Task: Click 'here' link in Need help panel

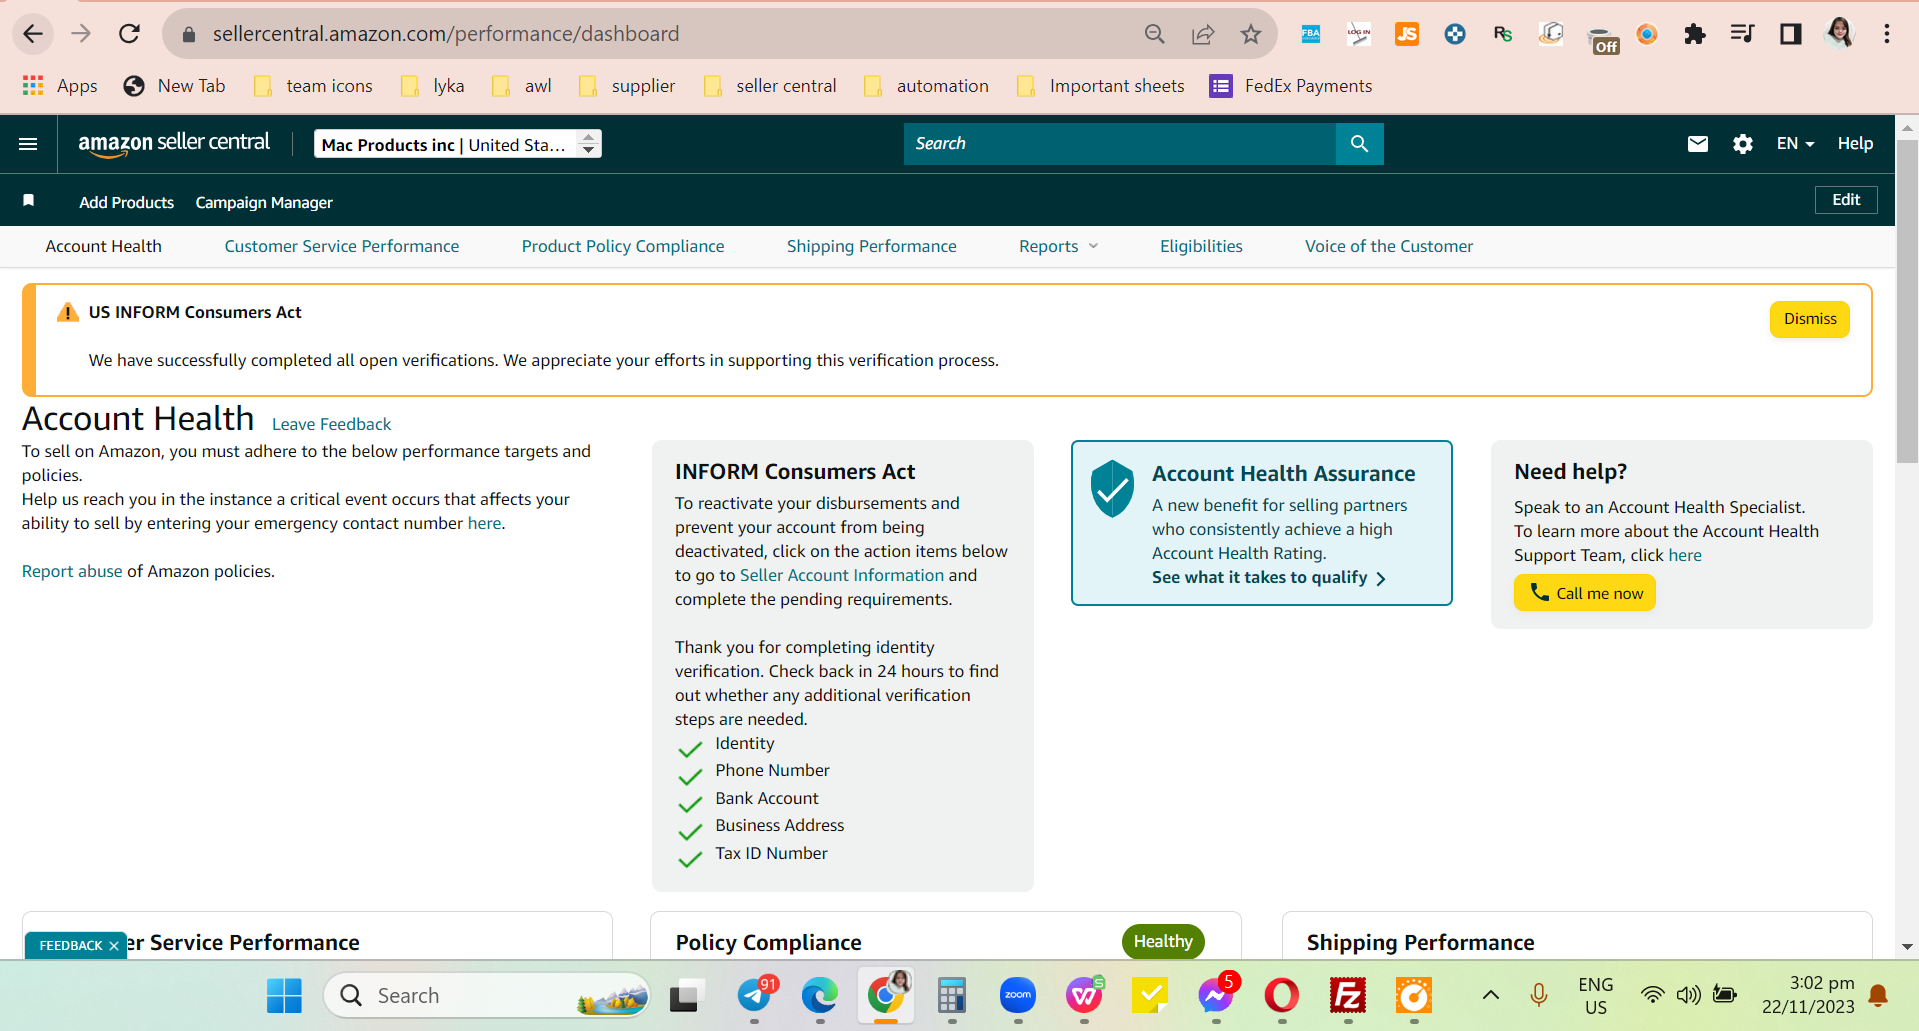Action: coord(1684,555)
